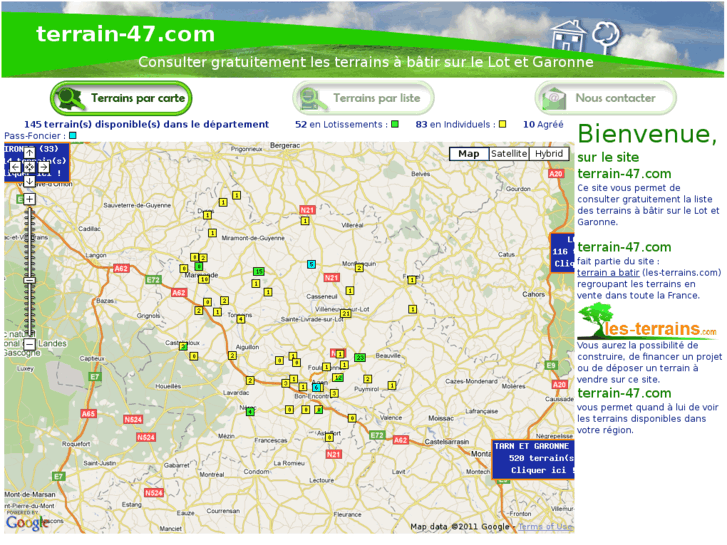Viewport: 727px width, 545px height.
Task: Switch to Hybrid view
Action: (549, 154)
